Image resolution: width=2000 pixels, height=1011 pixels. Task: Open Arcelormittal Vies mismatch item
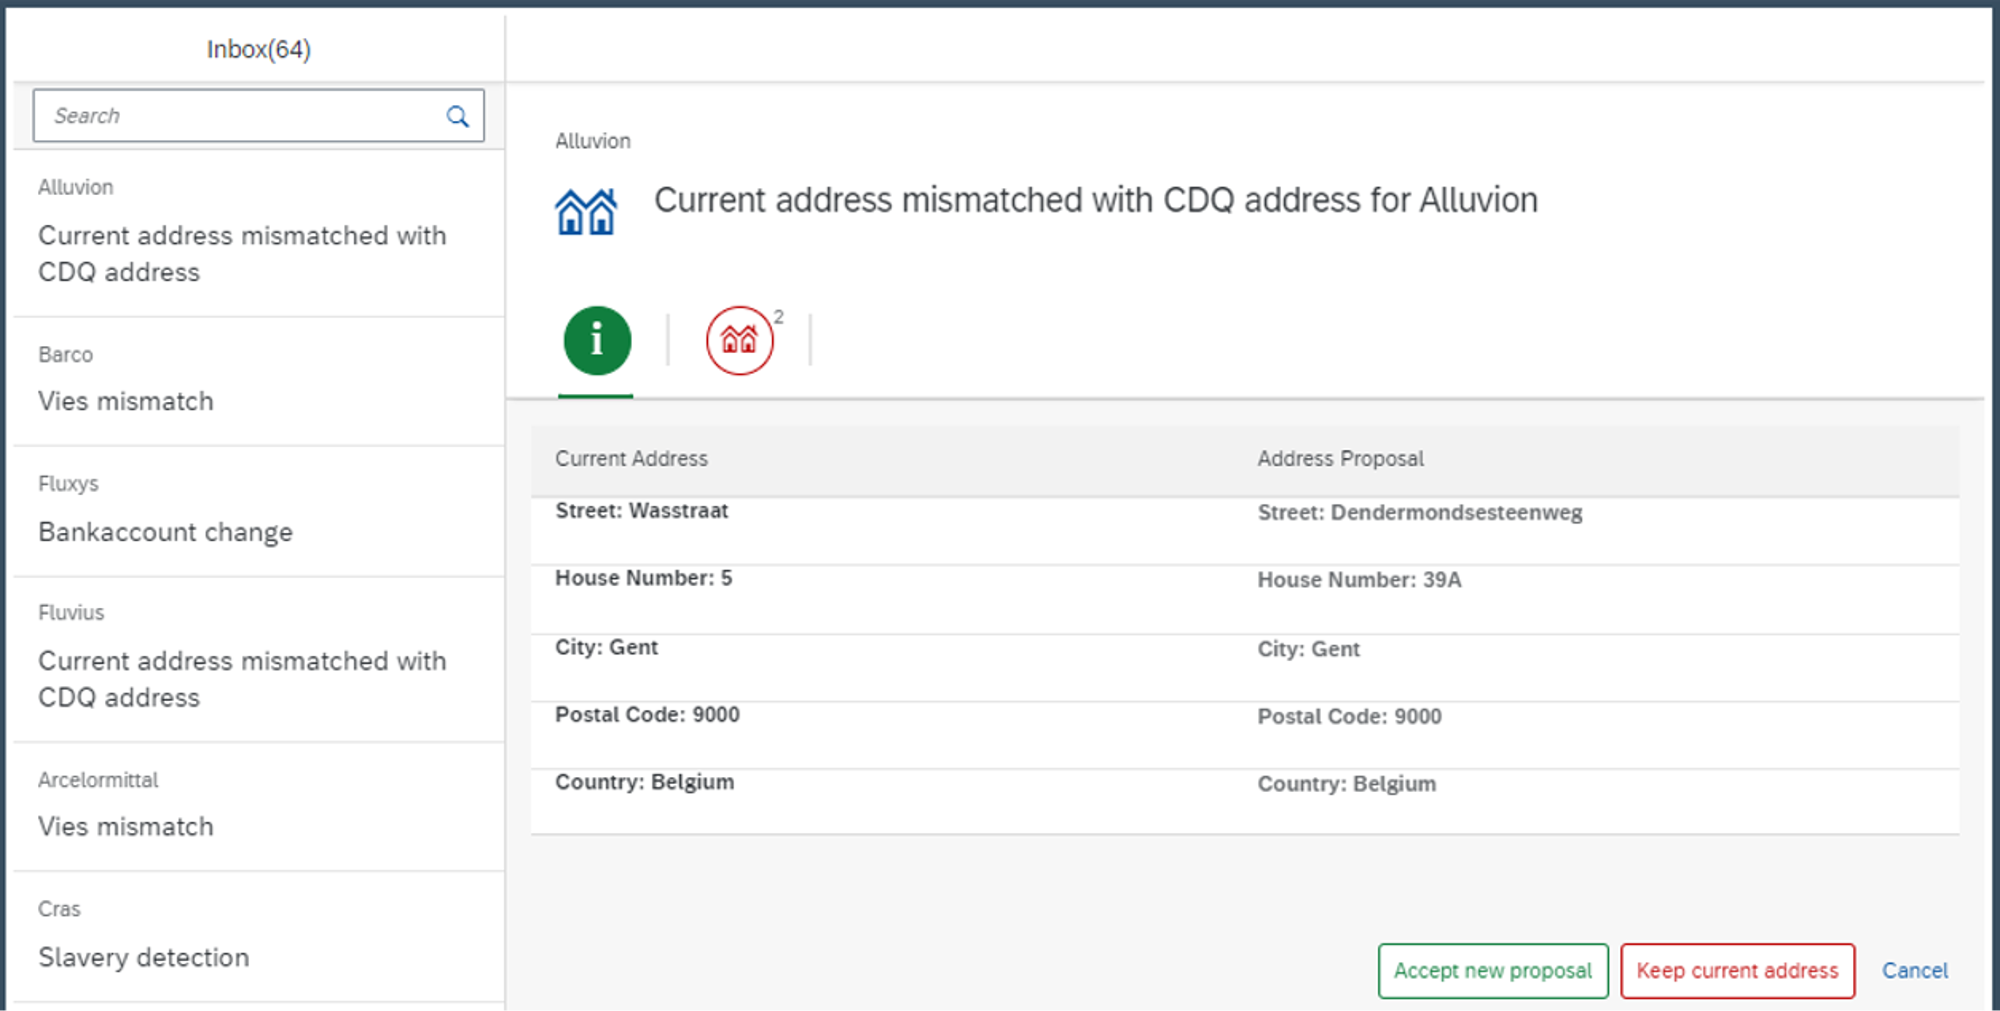259,807
